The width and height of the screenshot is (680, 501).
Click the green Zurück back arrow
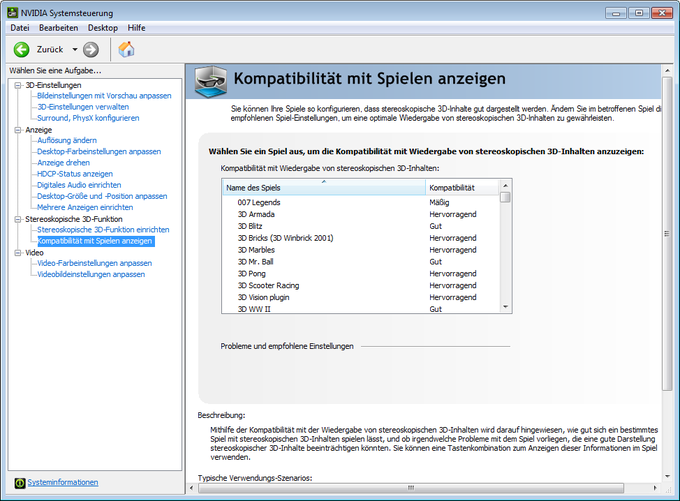tap(21, 49)
